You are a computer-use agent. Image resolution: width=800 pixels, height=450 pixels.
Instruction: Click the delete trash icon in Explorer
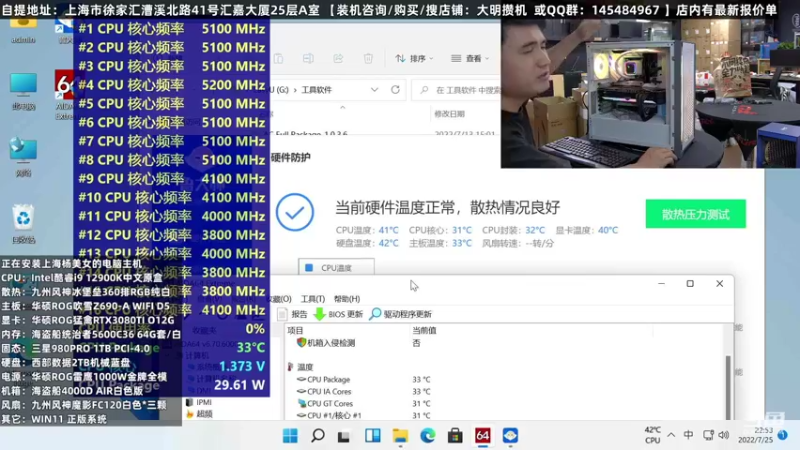point(368,59)
